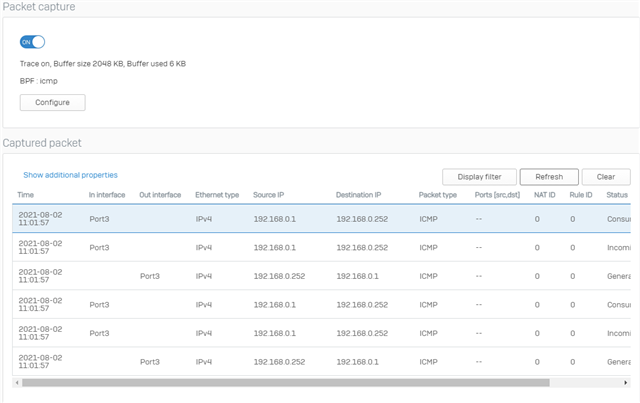Open Show additional properties link
The image size is (640, 403).
click(x=70, y=175)
